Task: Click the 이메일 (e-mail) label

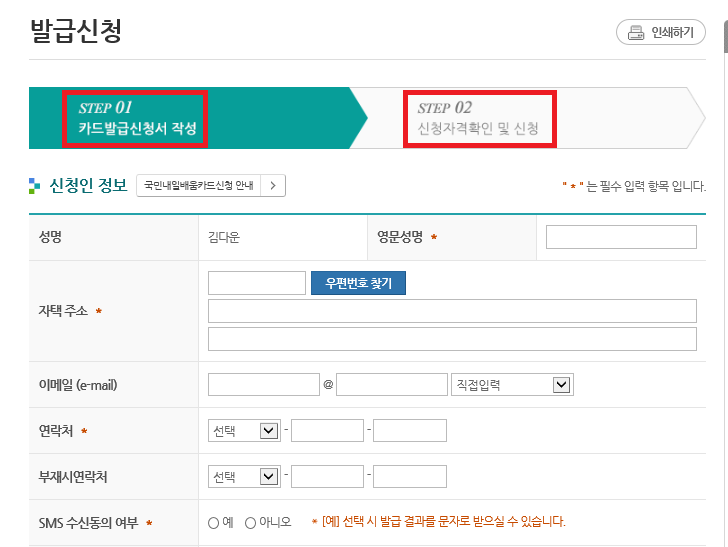Action: pyautogui.click(x=78, y=384)
